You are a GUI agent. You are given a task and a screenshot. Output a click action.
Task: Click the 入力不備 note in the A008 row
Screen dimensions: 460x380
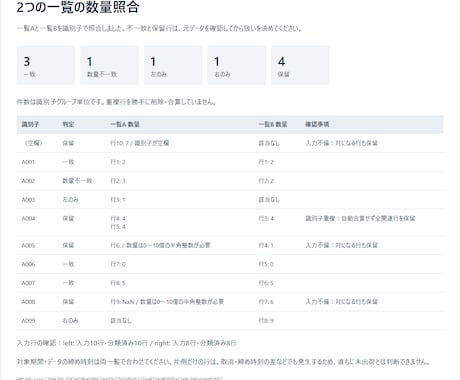tap(341, 302)
